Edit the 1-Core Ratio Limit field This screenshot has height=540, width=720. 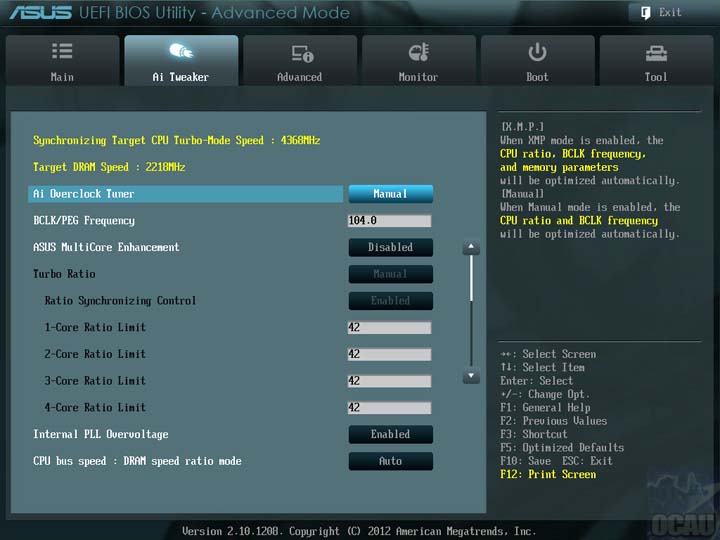tap(389, 327)
